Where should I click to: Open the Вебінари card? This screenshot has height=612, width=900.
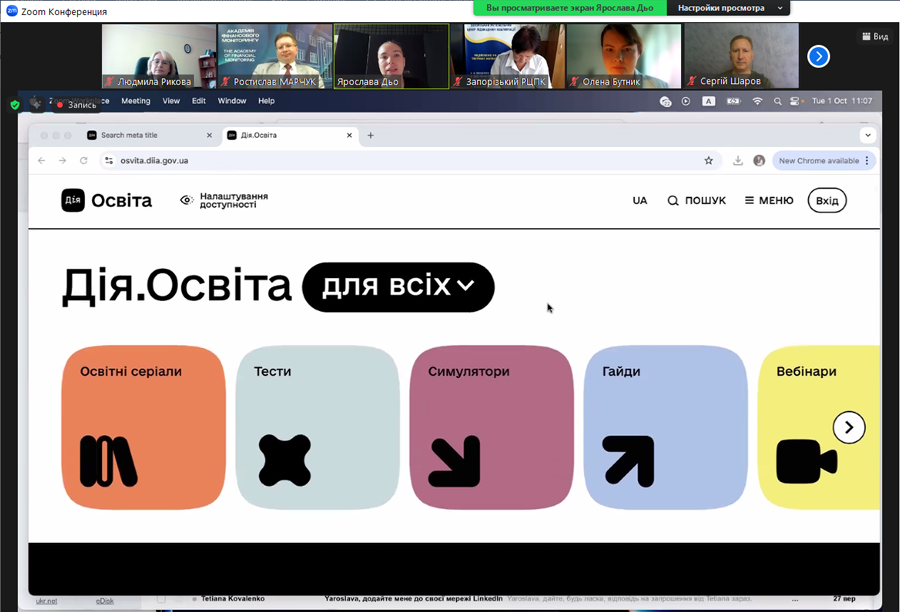point(818,427)
